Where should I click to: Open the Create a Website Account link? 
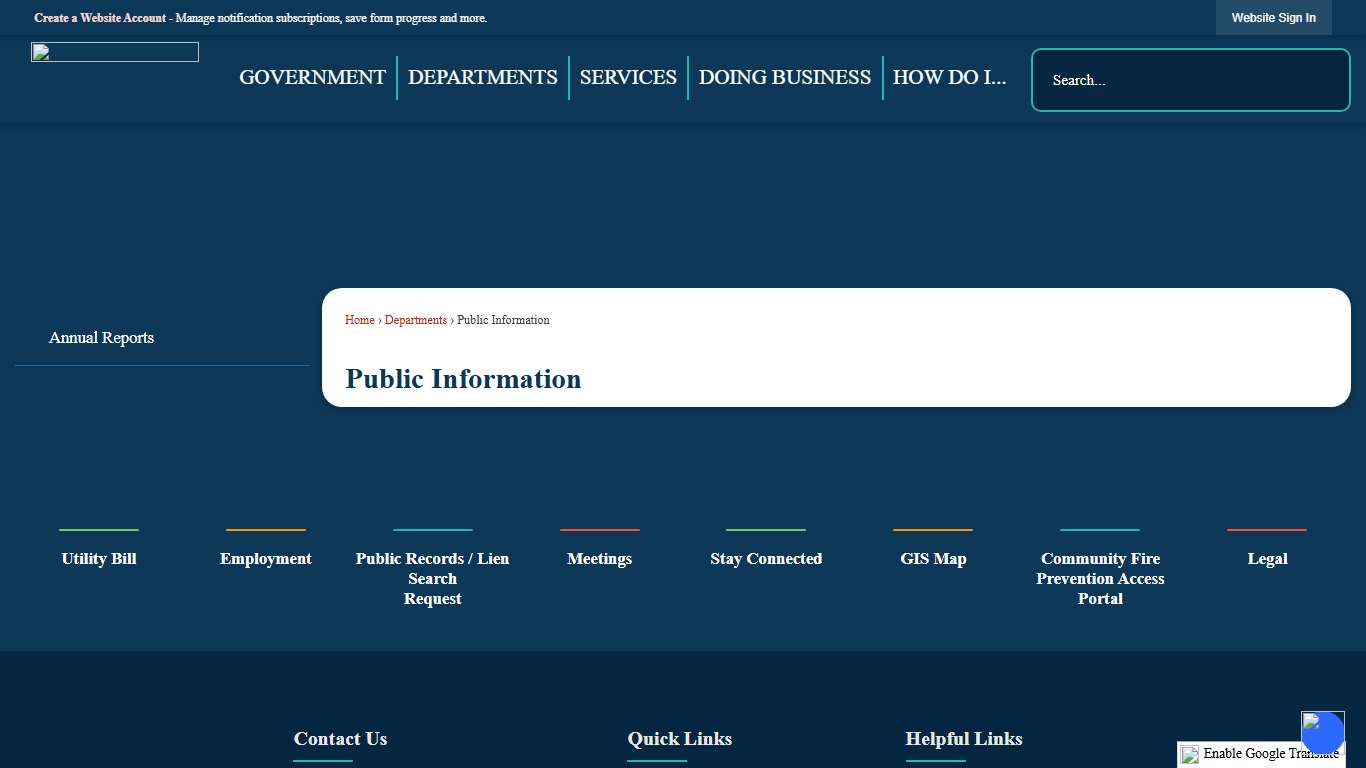coord(100,17)
